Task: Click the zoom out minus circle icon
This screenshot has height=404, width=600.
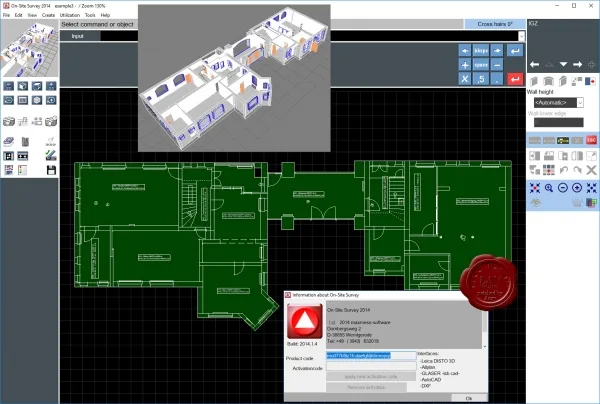Action: (x=562, y=188)
